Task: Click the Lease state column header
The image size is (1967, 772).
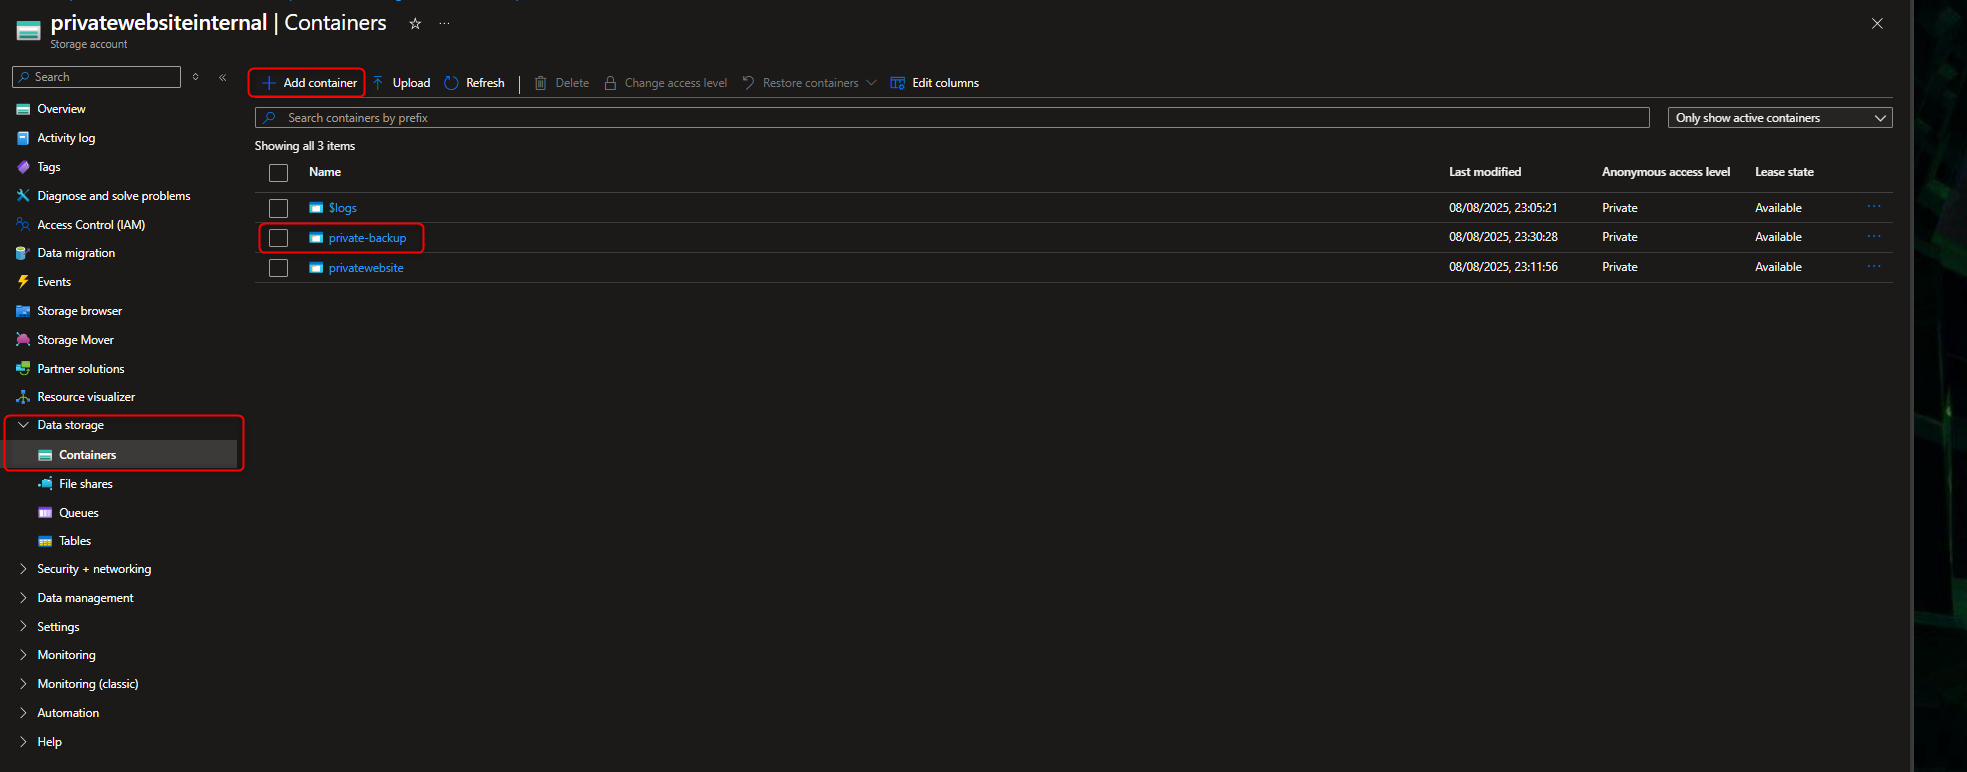Action: pyautogui.click(x=1784, y=172)
